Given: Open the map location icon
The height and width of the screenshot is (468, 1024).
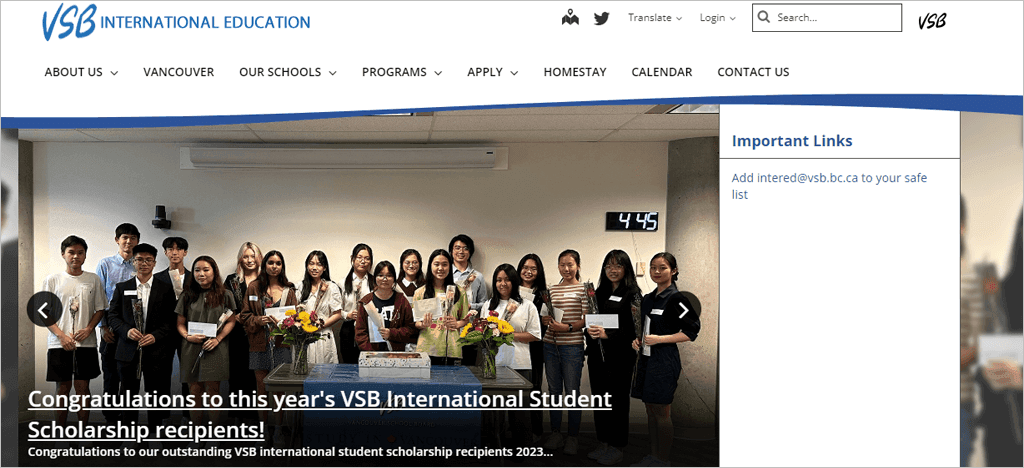Looking at the screenshot, I should [x=570, y=18].
